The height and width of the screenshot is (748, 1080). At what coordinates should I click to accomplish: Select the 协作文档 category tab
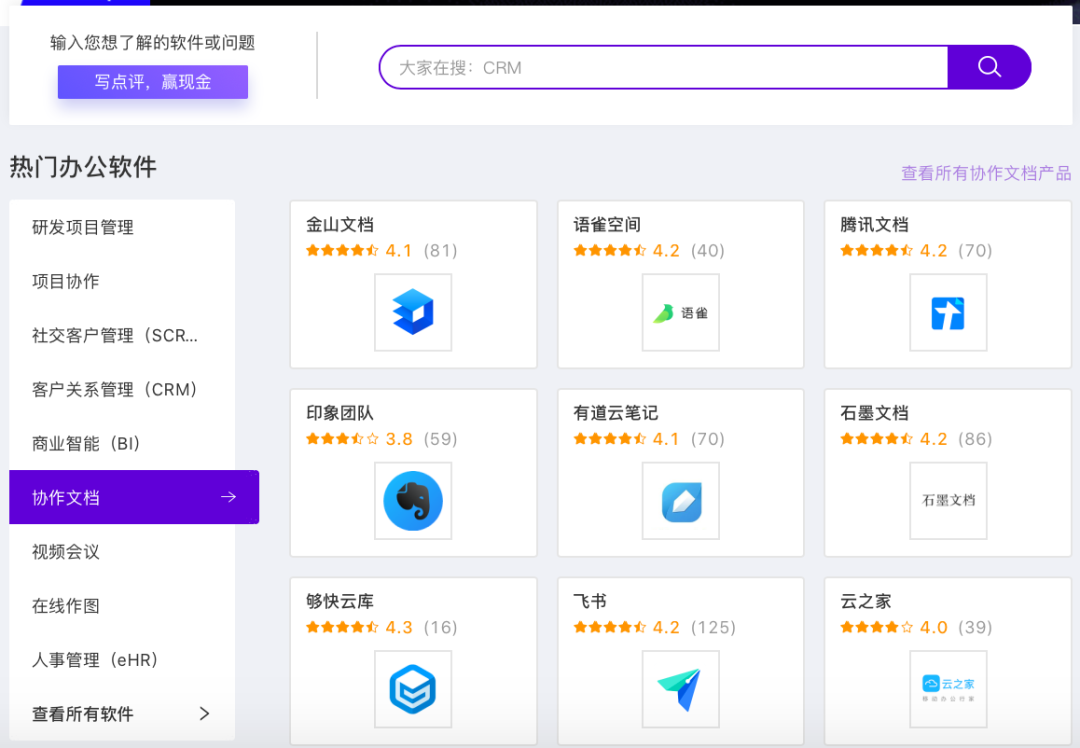[134, 497]
